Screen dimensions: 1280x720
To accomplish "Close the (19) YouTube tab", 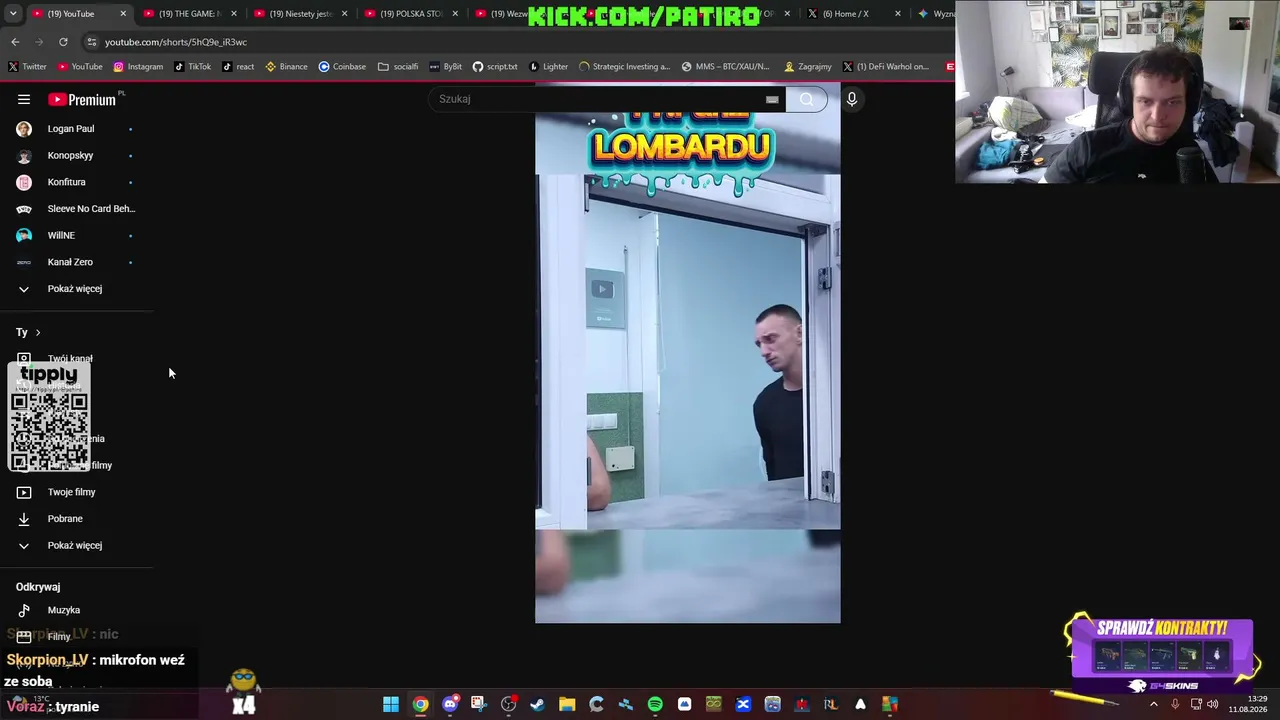I will point(123,14).
